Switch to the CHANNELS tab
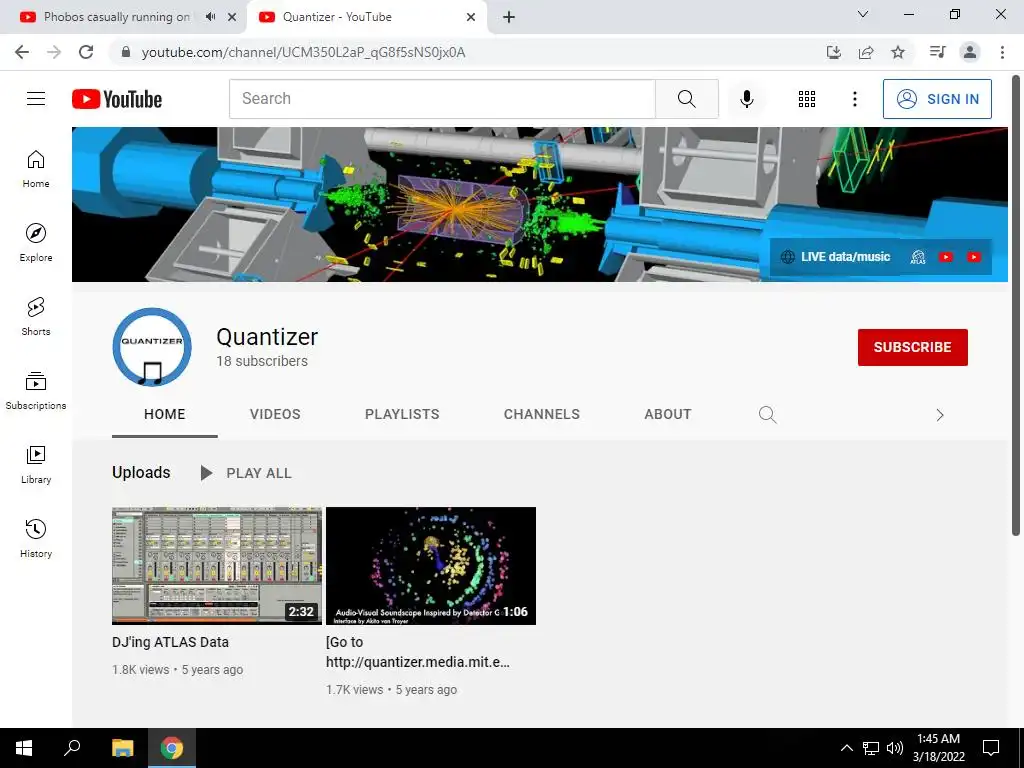1024x768 pixels. click(541, 414)
